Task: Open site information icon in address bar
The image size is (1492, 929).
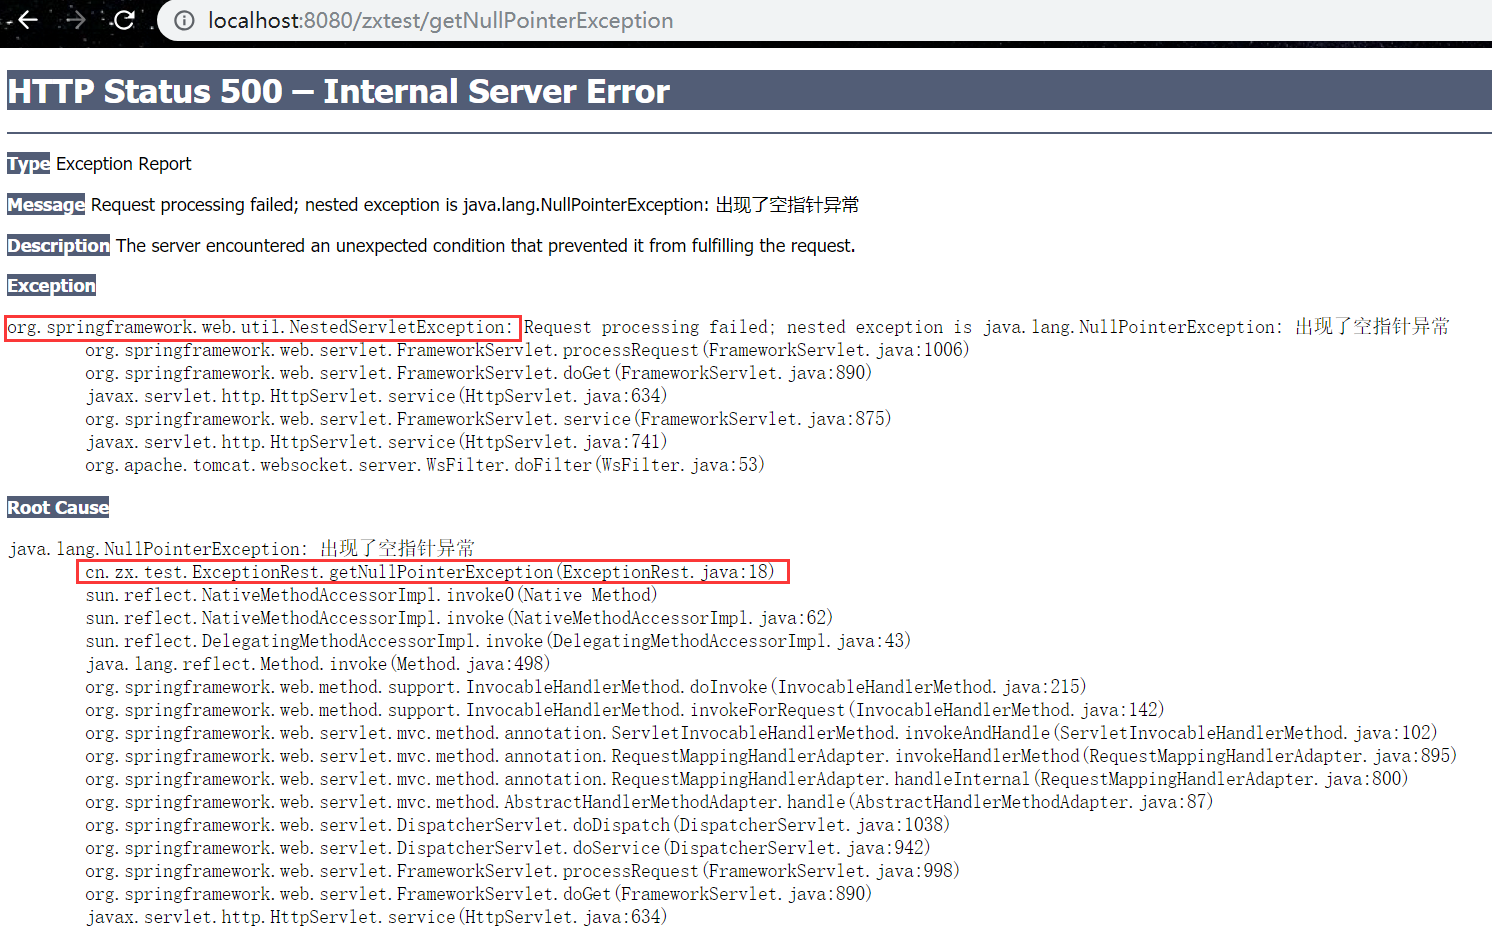Action: 184,21
